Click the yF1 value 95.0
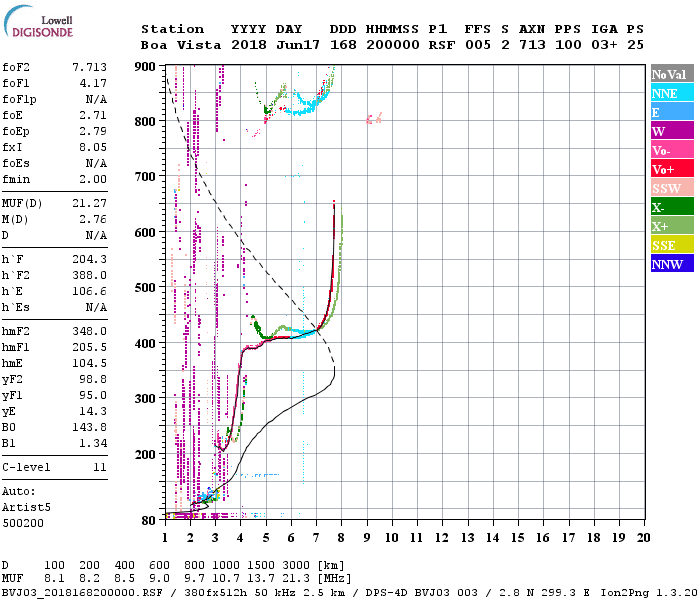700x600 pixels. click(x=93, y=396)
